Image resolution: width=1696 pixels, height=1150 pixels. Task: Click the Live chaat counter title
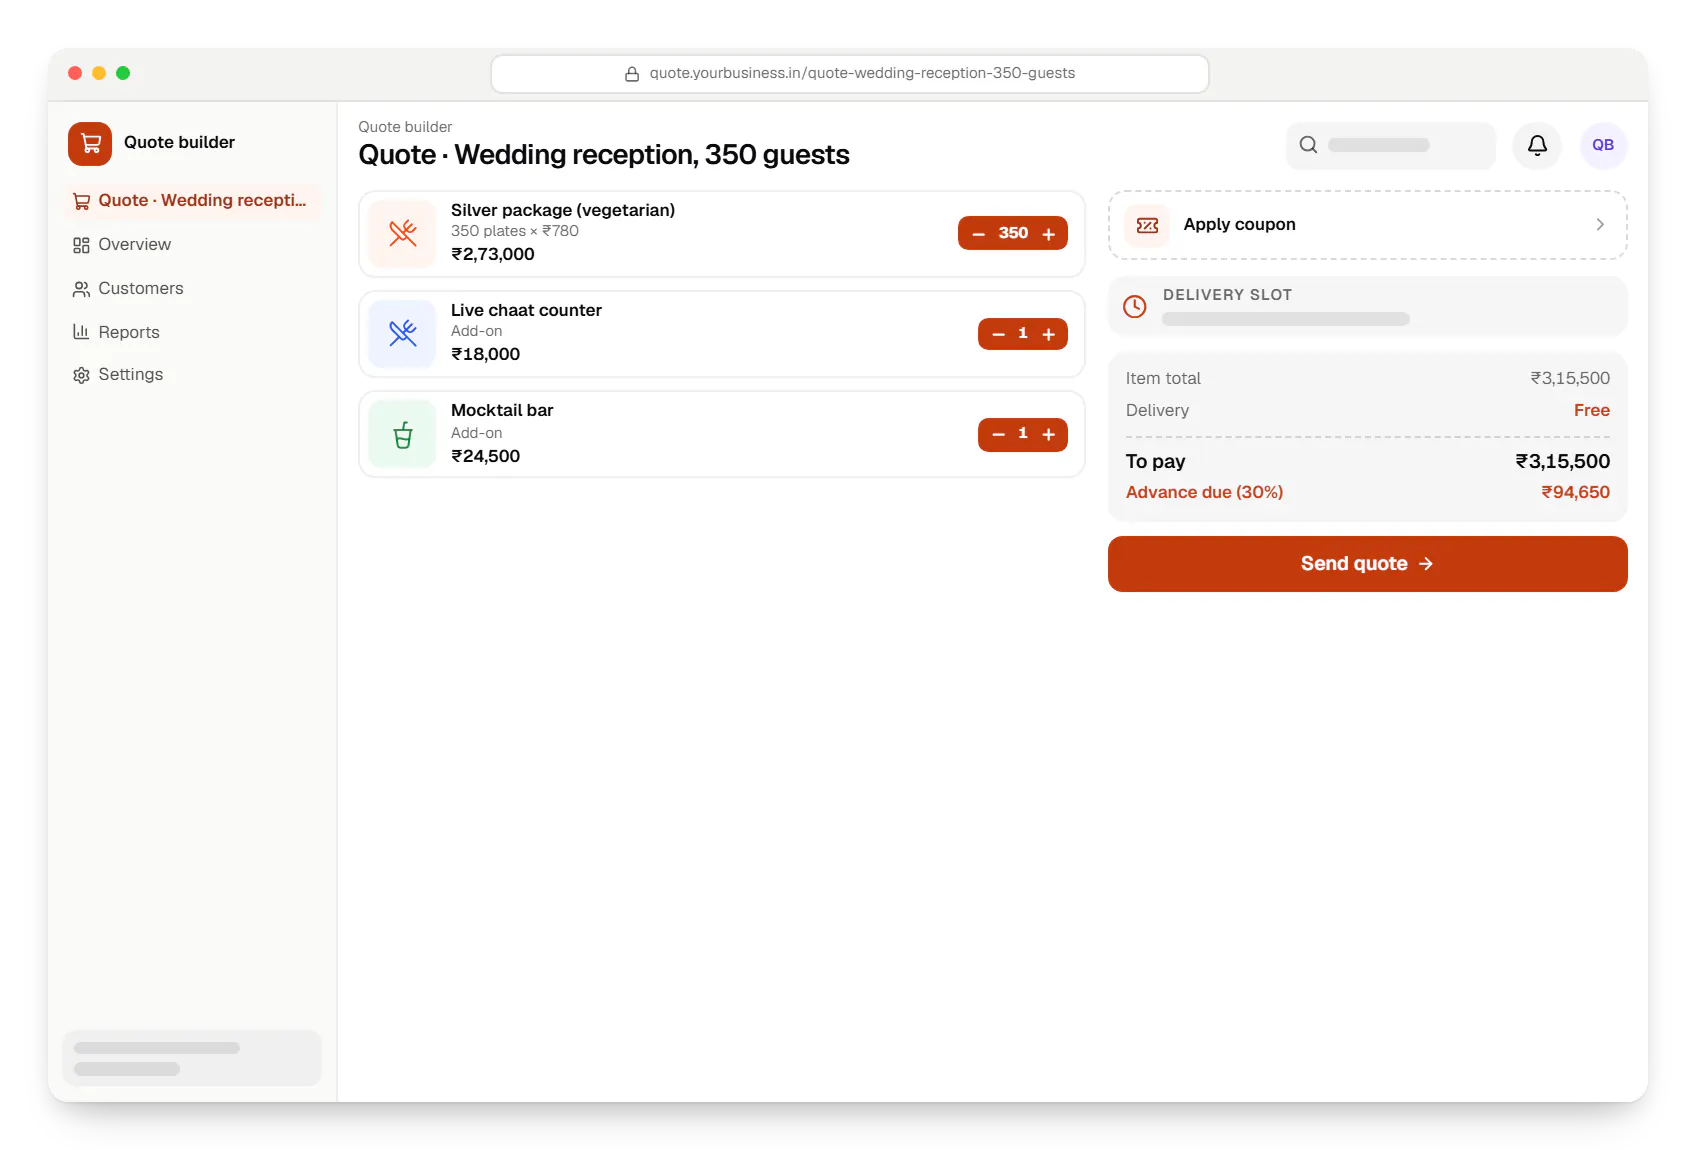pos(526,310)
